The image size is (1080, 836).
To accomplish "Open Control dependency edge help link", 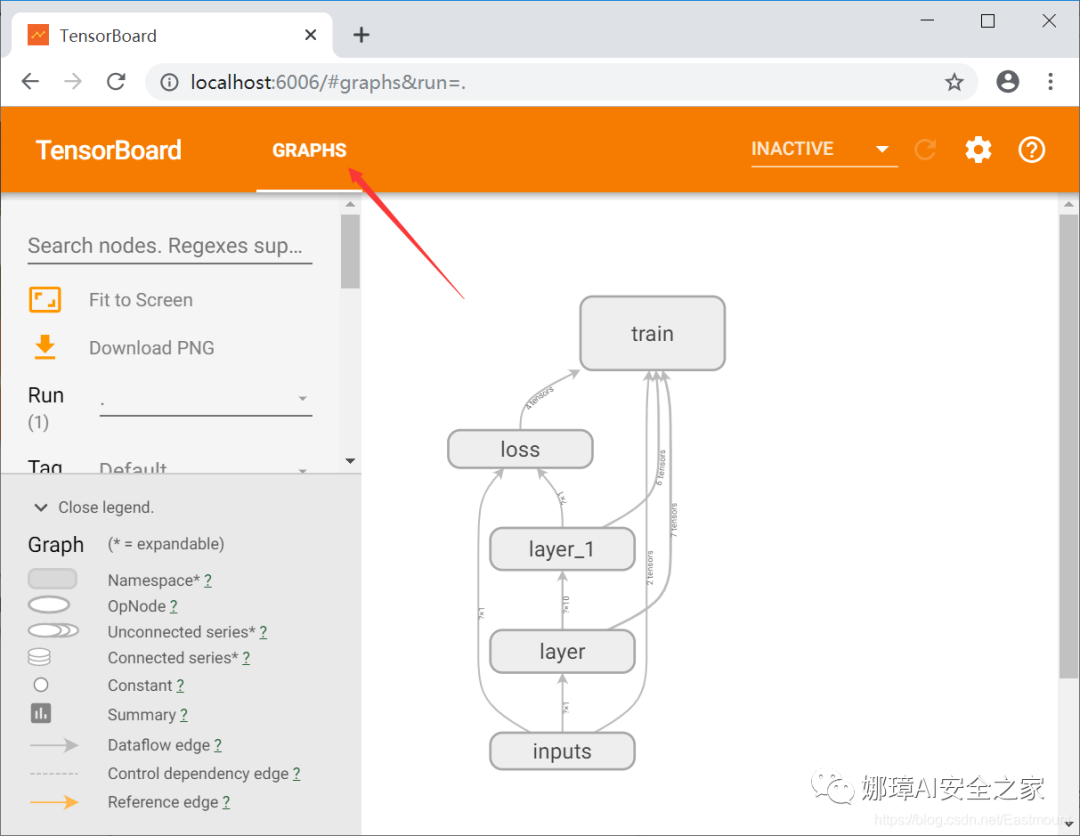I will coord(296,773).
